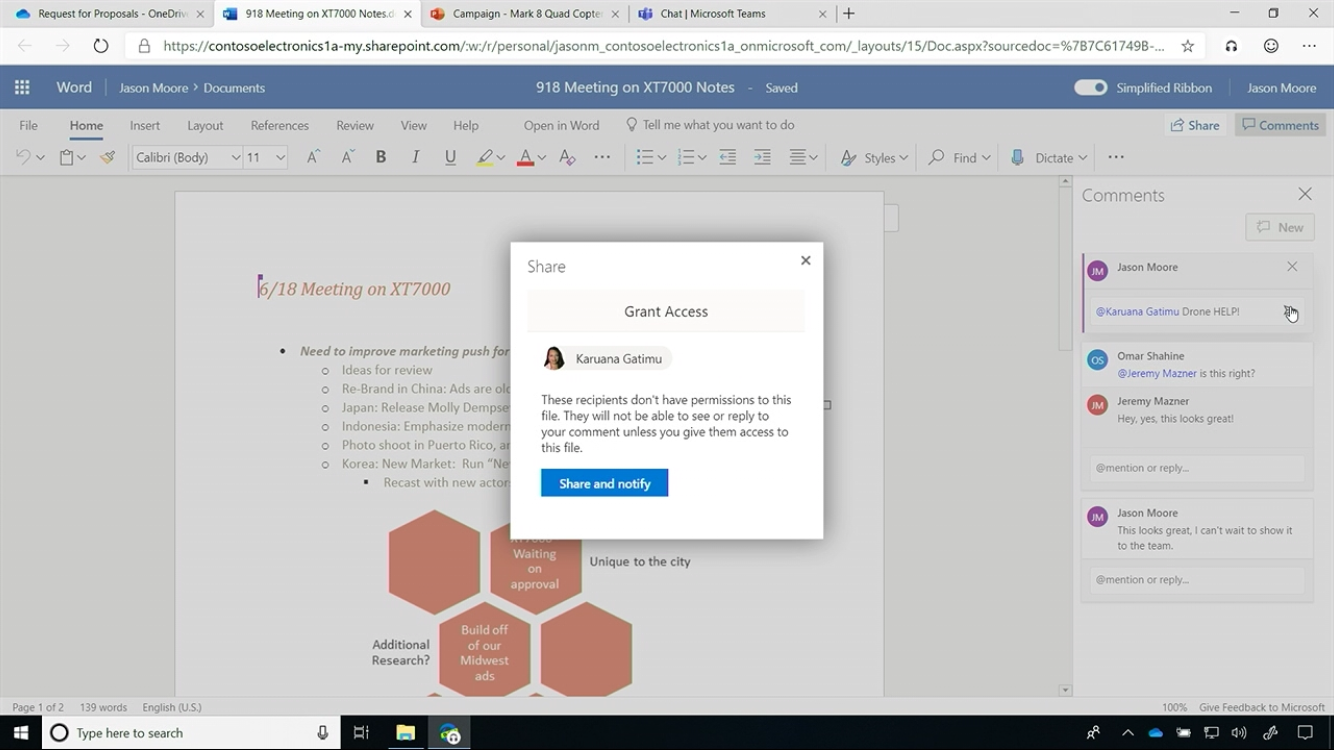Click the Decrease Indent icon

tap(727, 157)
